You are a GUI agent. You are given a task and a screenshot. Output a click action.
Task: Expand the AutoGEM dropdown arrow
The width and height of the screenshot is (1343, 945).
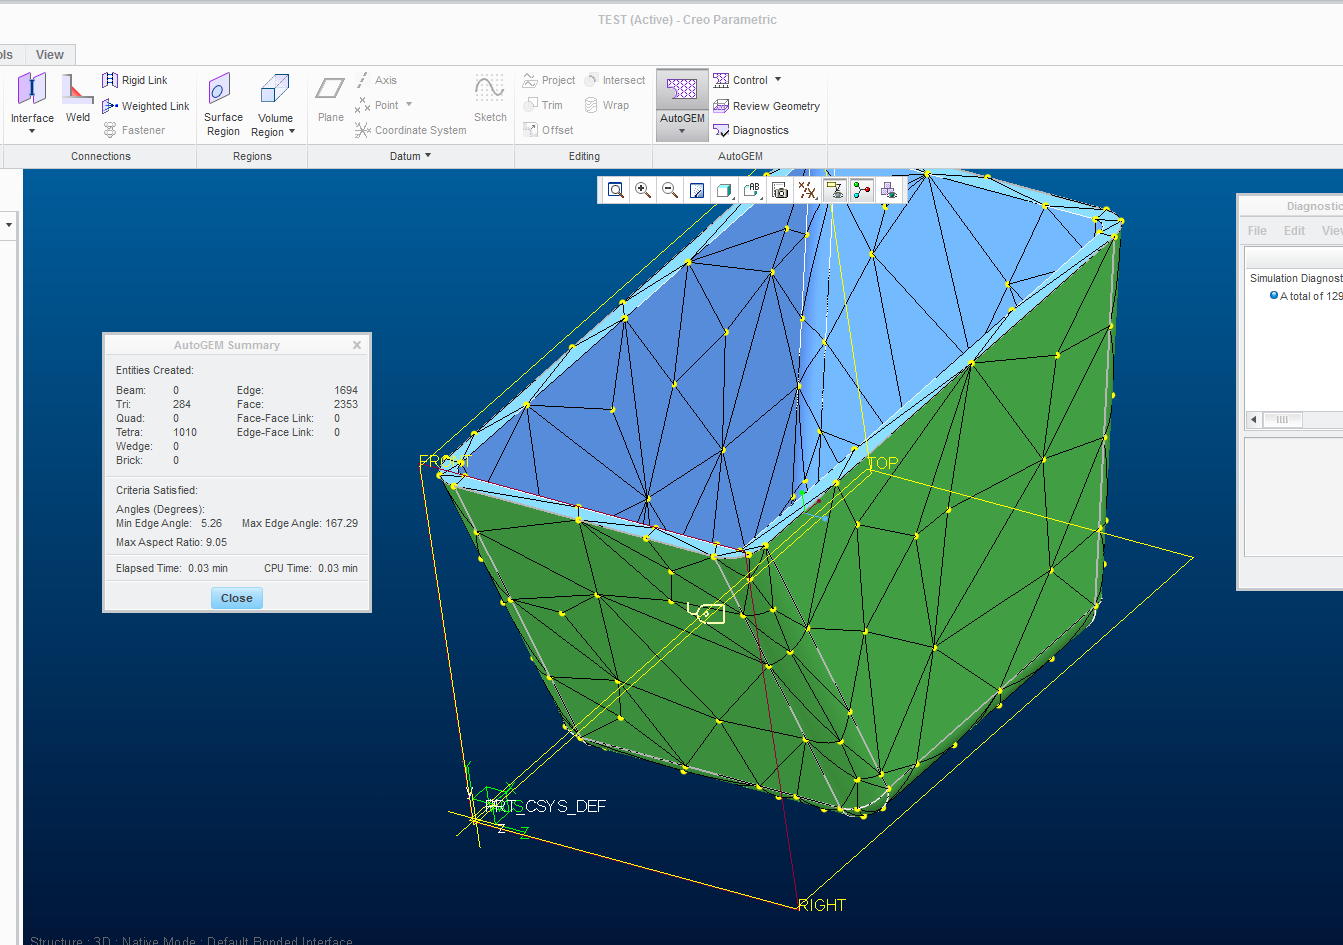[x=682, y=132]
